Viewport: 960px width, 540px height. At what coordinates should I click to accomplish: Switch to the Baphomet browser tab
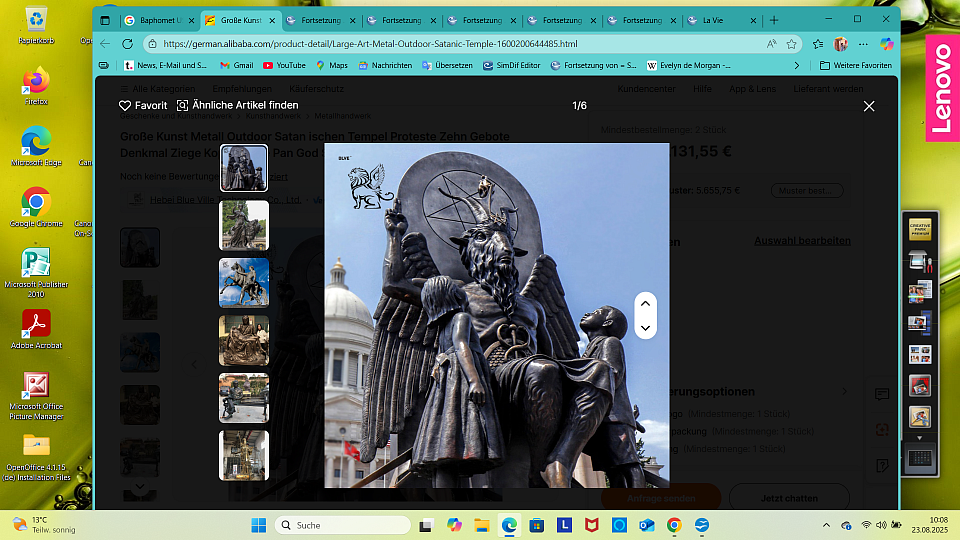158,20
